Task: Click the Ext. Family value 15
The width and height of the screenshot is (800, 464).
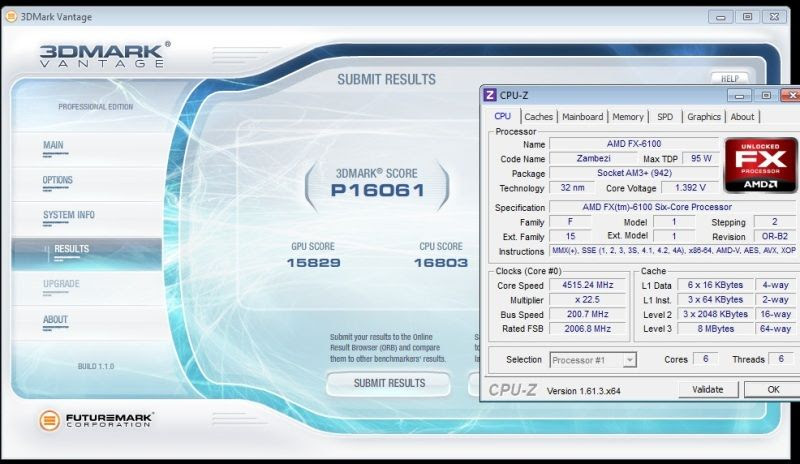Action: [x=570, y=236]
